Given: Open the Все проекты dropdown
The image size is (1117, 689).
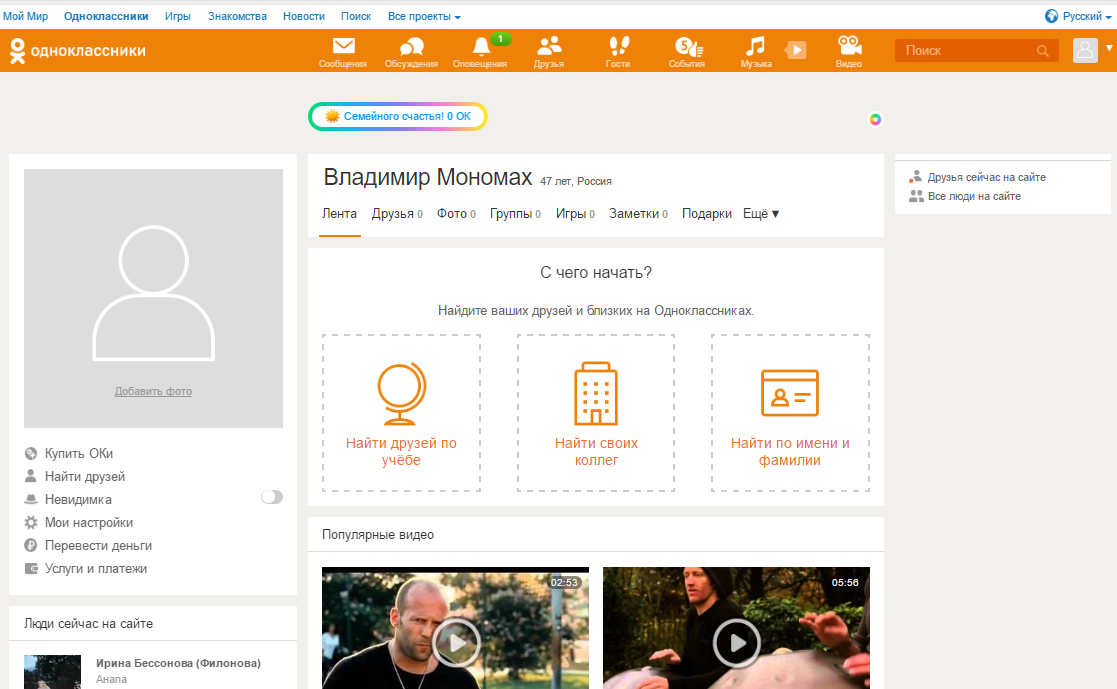Looking at the screenshot, I should [424, 17].
